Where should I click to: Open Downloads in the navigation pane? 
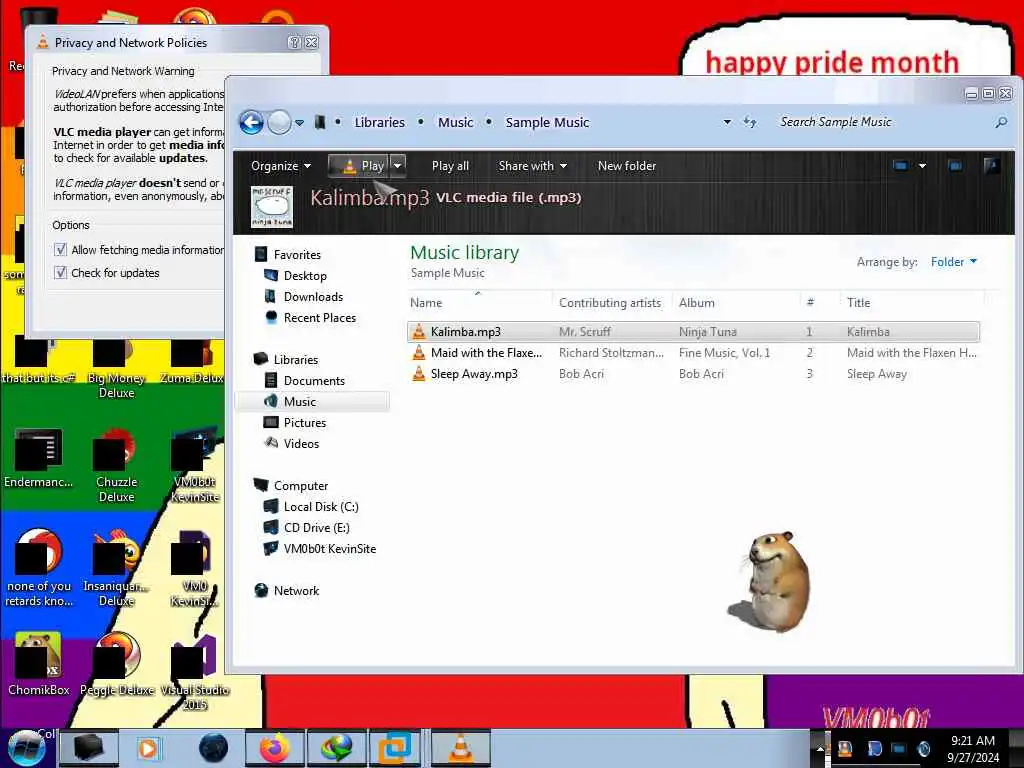tap(313, 296)
